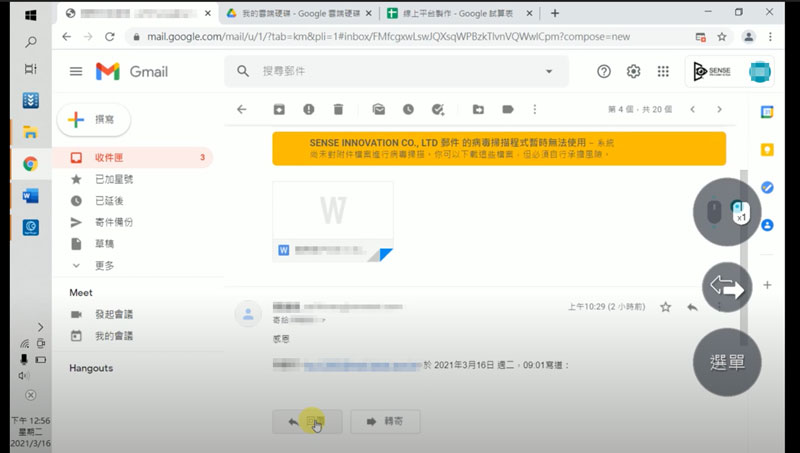800x453 pixels.
Task: Open the Gmail settings gear
Action: point(633,71)
